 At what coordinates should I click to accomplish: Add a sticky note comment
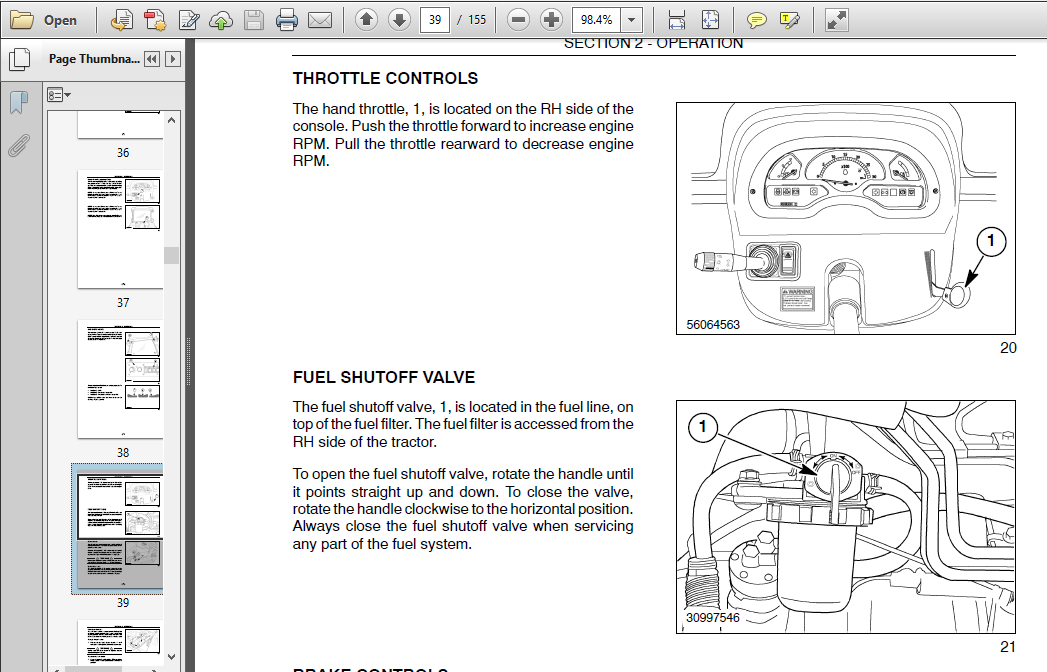[756, 20]
